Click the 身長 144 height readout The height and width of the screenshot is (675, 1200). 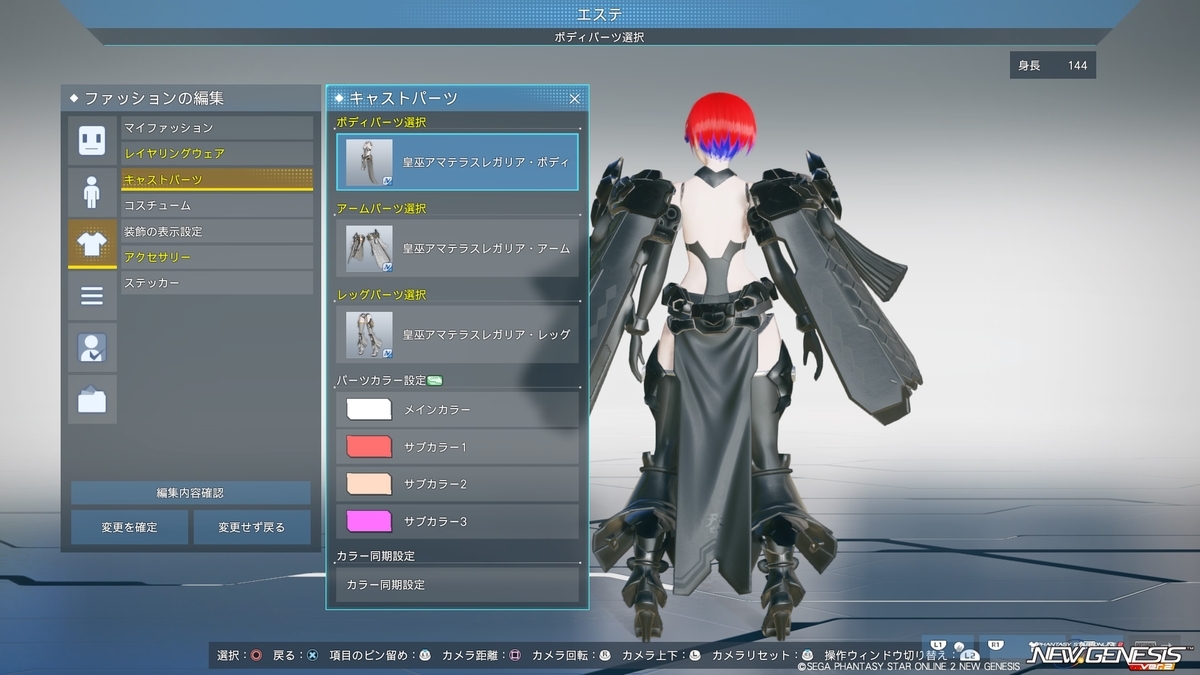pyautogui.click(x=1052, y=66)
